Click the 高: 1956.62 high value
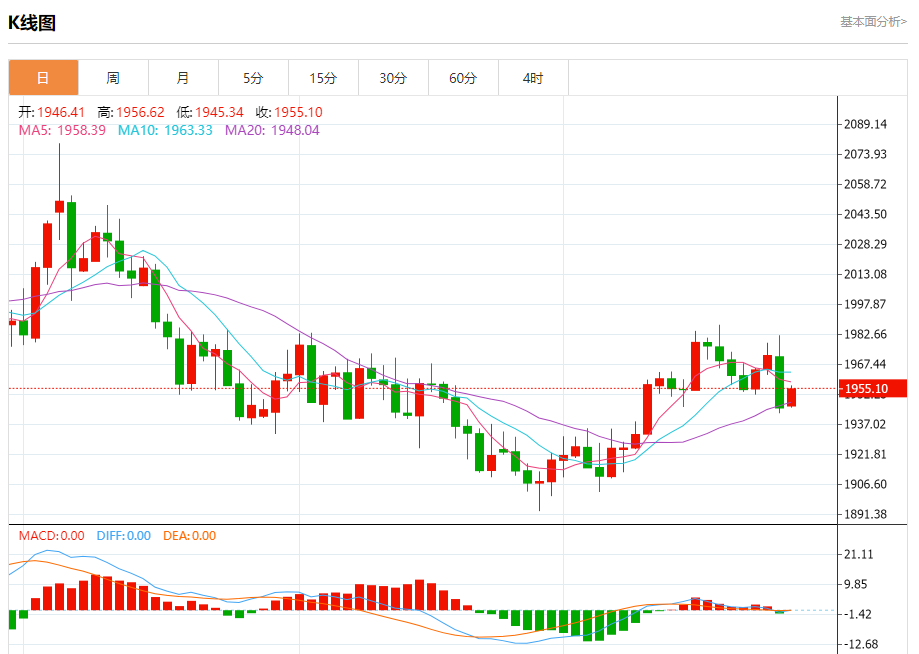 tap(131, 112)
